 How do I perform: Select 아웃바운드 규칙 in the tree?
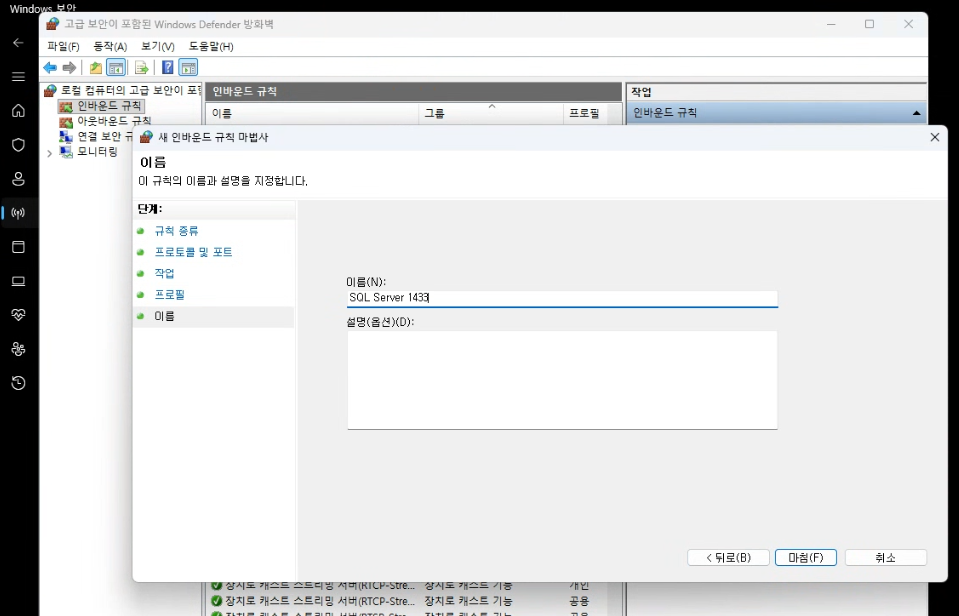point(114,121)
